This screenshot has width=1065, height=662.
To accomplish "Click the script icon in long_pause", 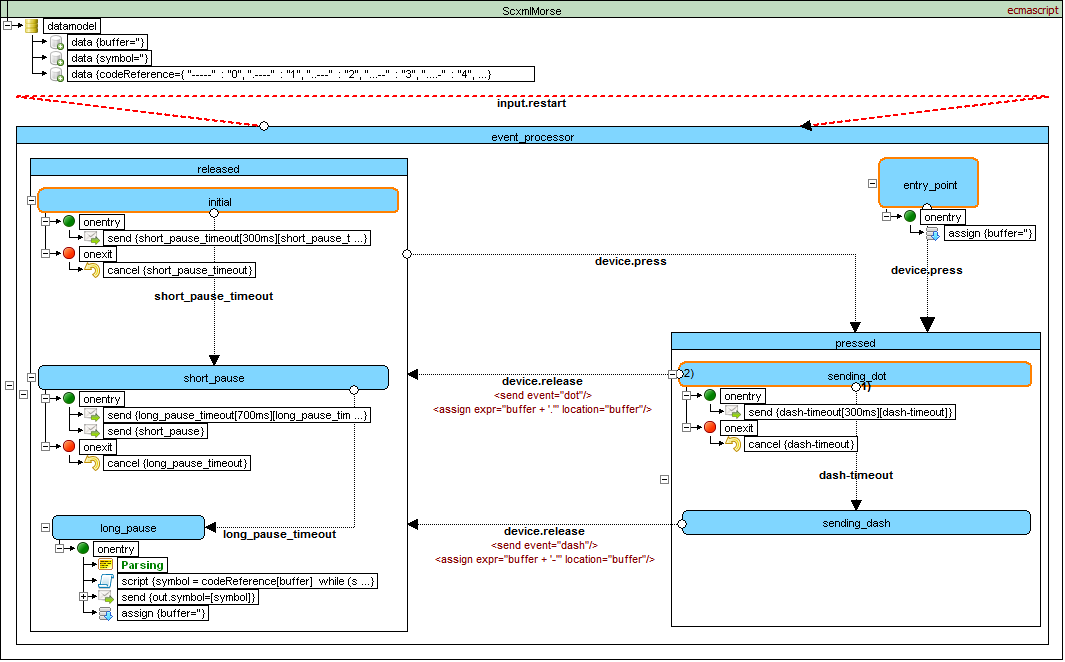I will pos(105,581).
